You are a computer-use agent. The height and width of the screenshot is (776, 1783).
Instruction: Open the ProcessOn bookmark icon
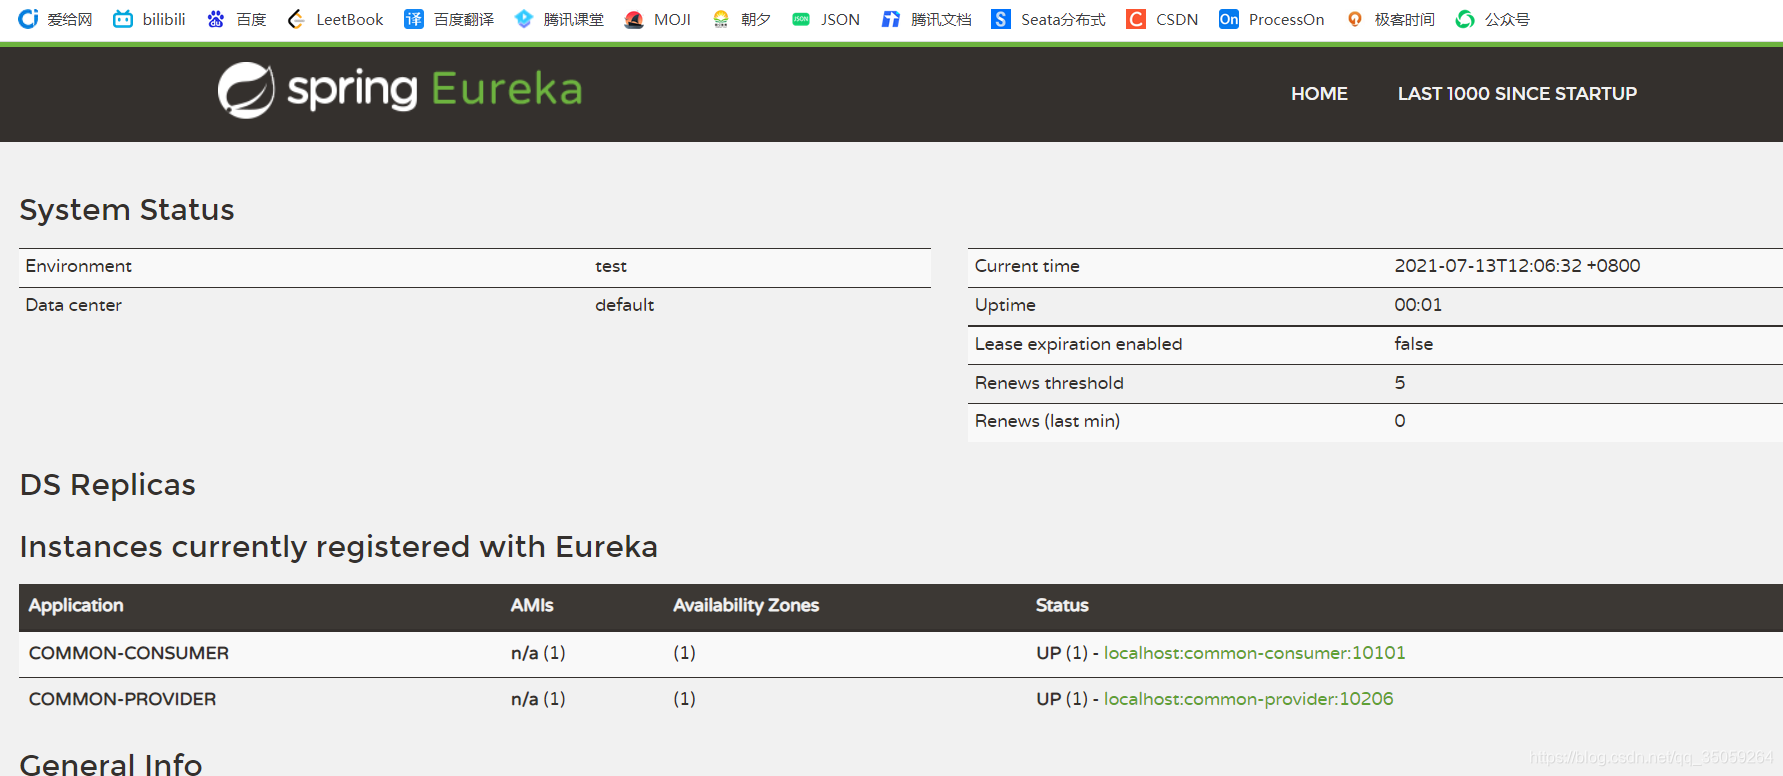pyautogui.click(x=1229, y=19)
